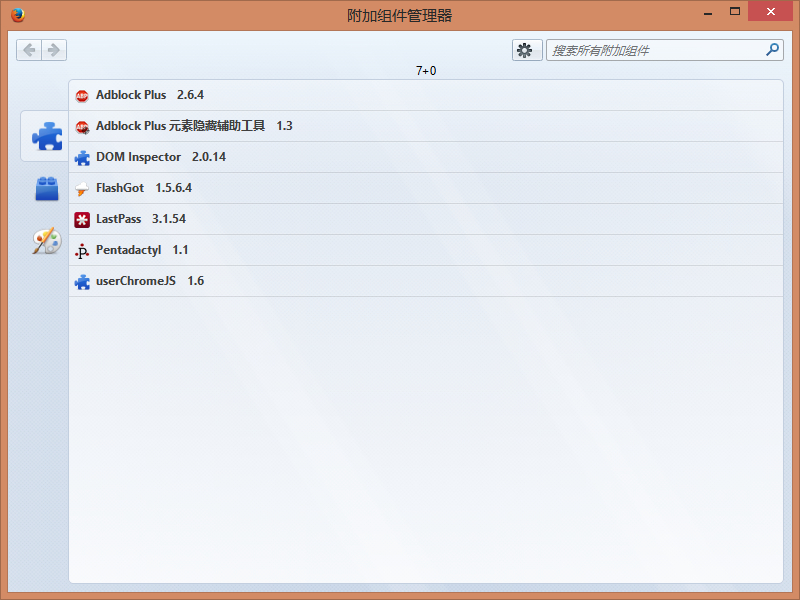Select the Plugins lego block category
Screen dimensions: 800x600
(x=47, y=188)
